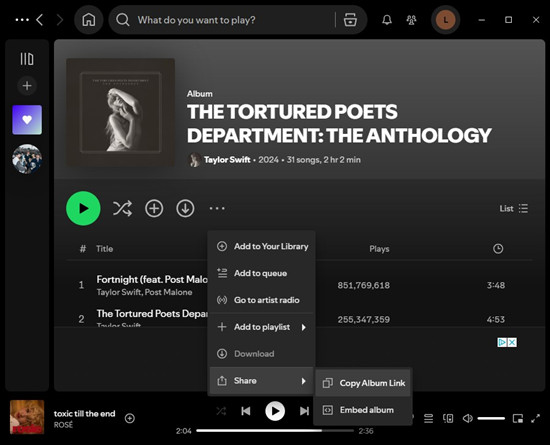The image size is (550, 445).
Task: Create a playlist with the sidebar plus button
Action: (x=27, y=86)
